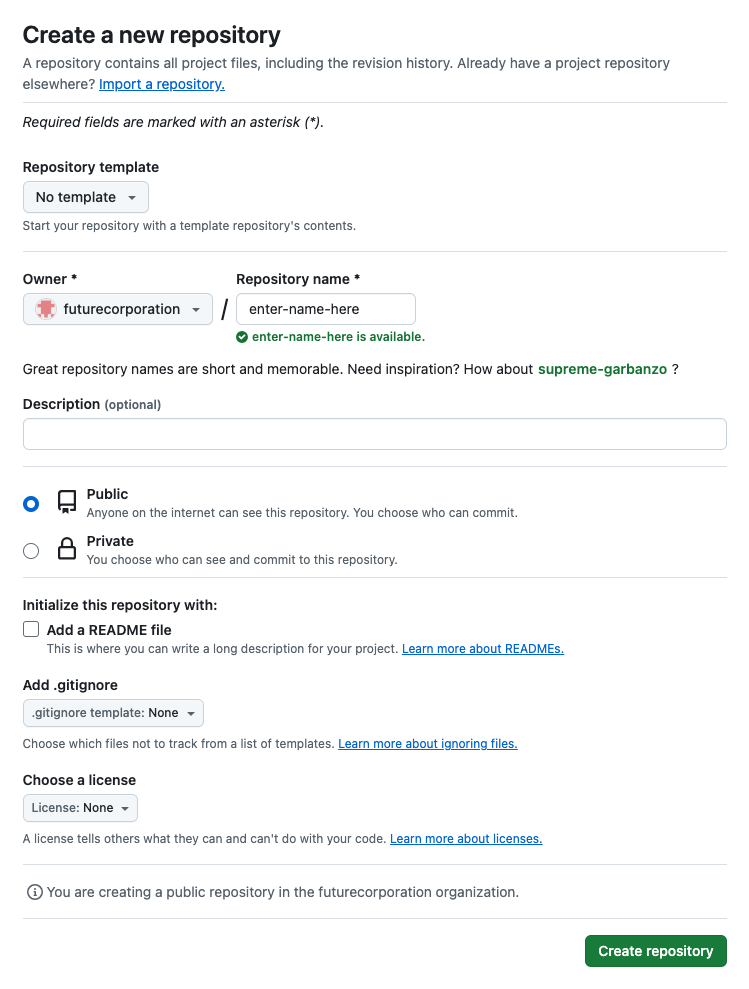Use the suggested name supreme-garbanzo

[602, 369]
